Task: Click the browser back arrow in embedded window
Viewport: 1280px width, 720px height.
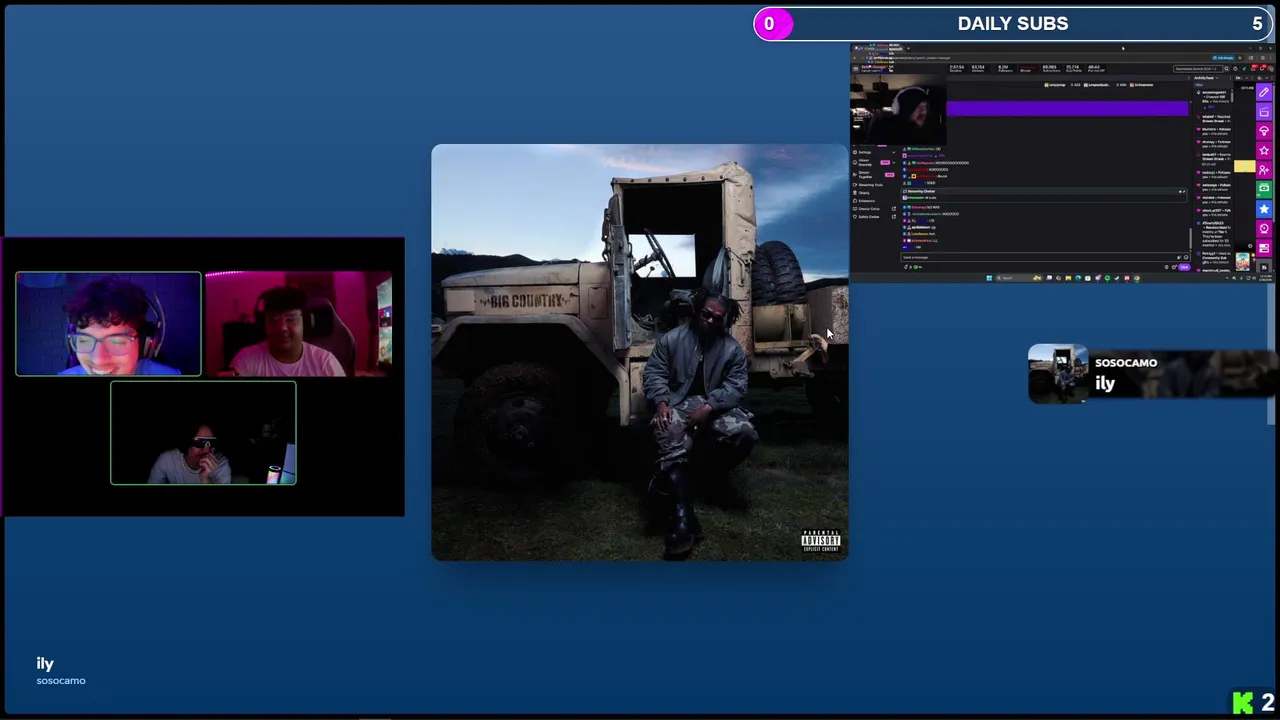Action: [855, 58]
